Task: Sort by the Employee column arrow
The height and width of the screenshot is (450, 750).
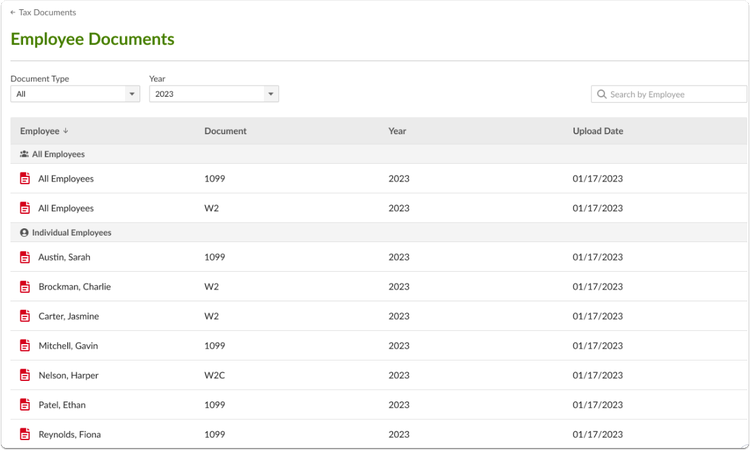Action: [66, 131]
